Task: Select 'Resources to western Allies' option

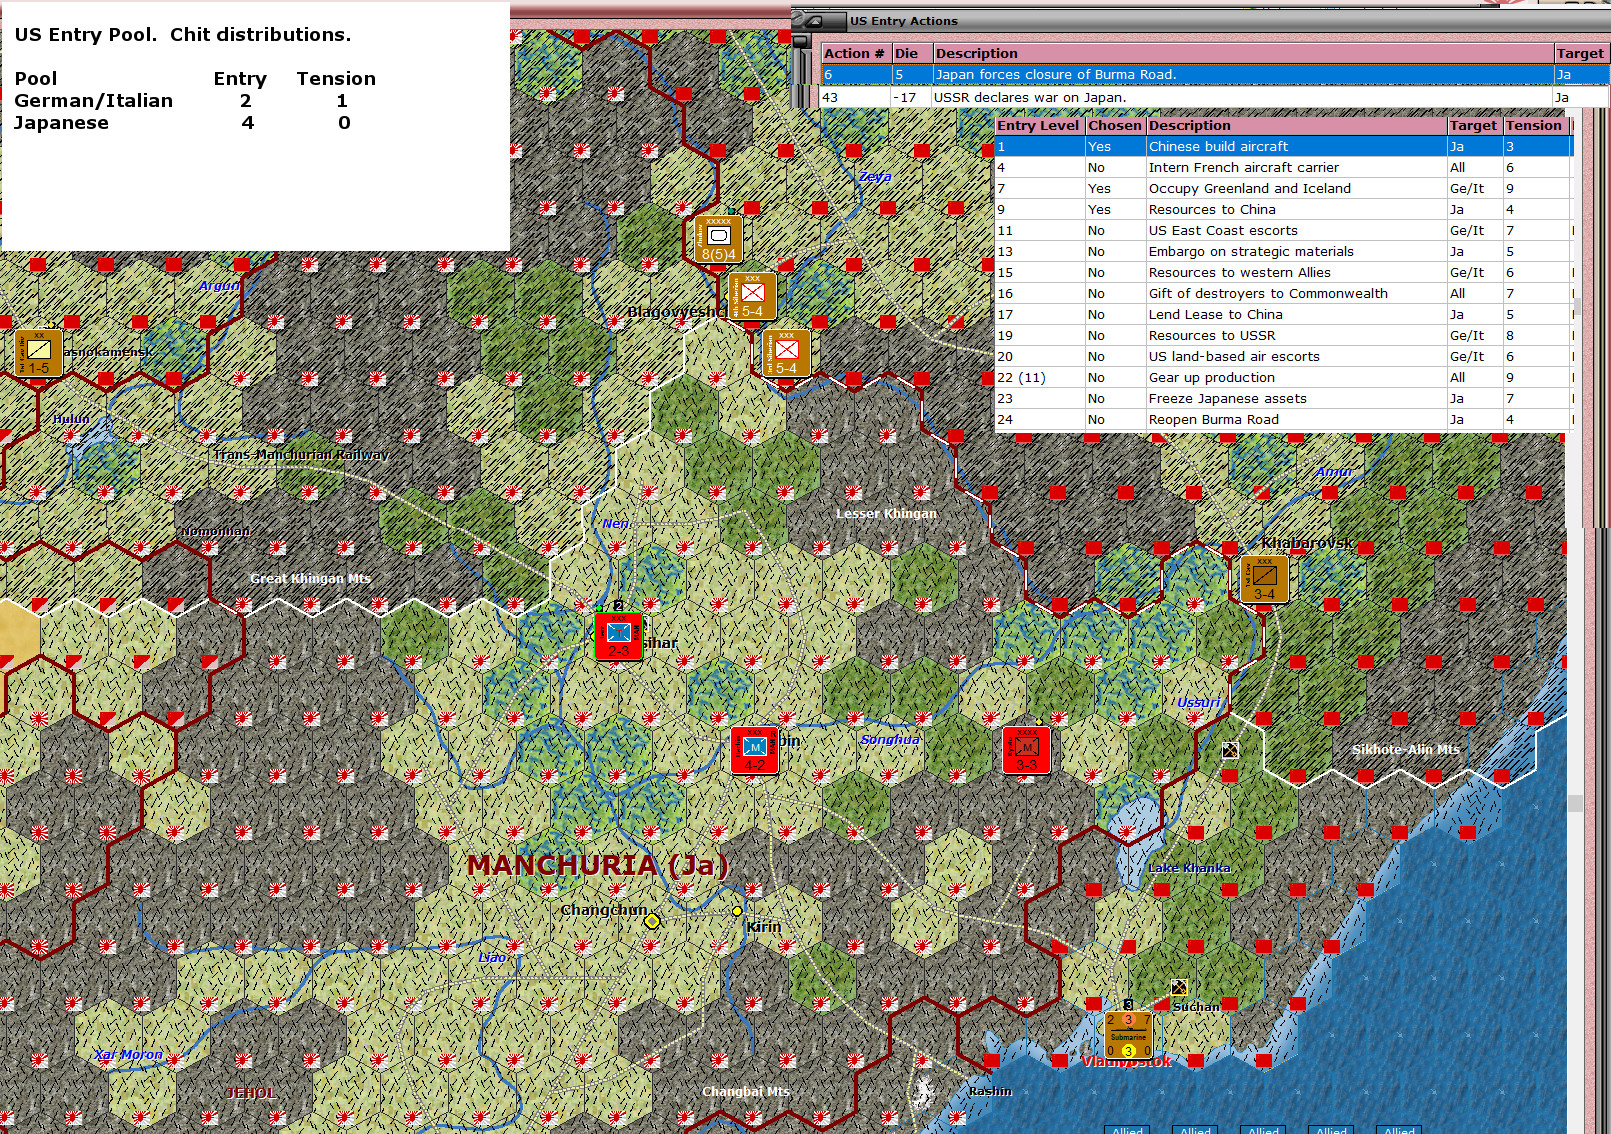Action: tap(1283, 272)
